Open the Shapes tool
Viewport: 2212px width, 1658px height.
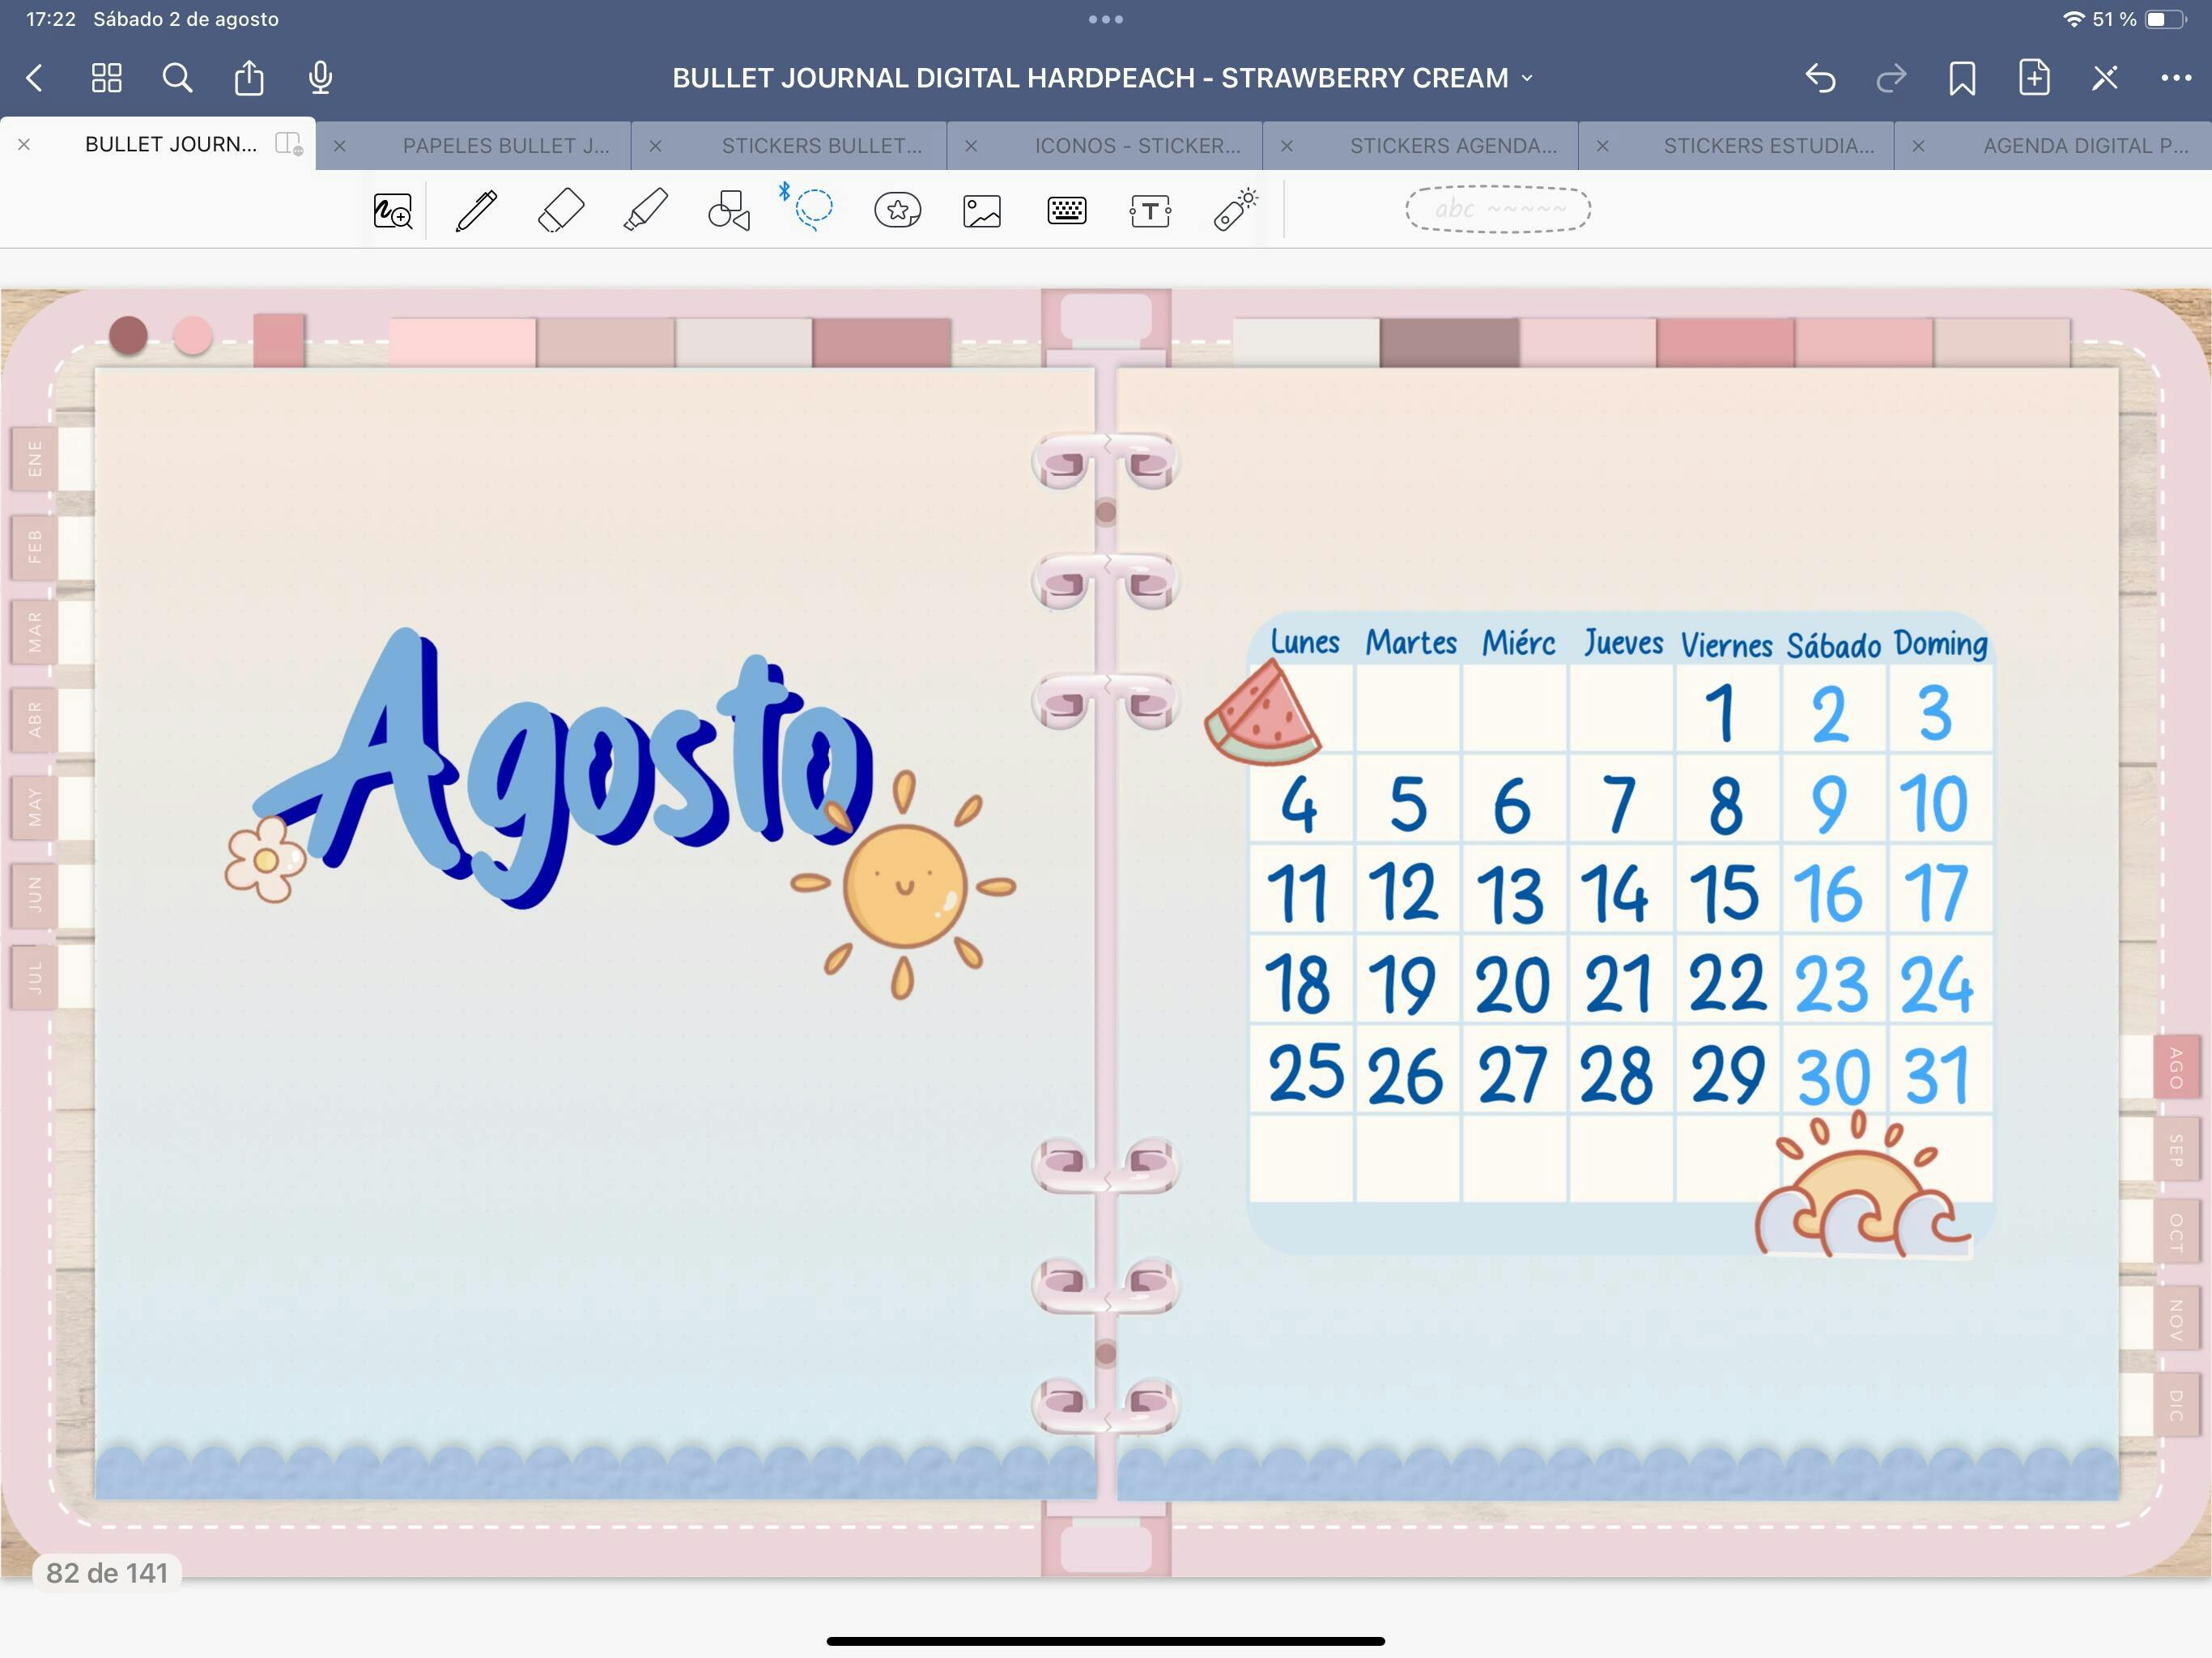(729, 211)
